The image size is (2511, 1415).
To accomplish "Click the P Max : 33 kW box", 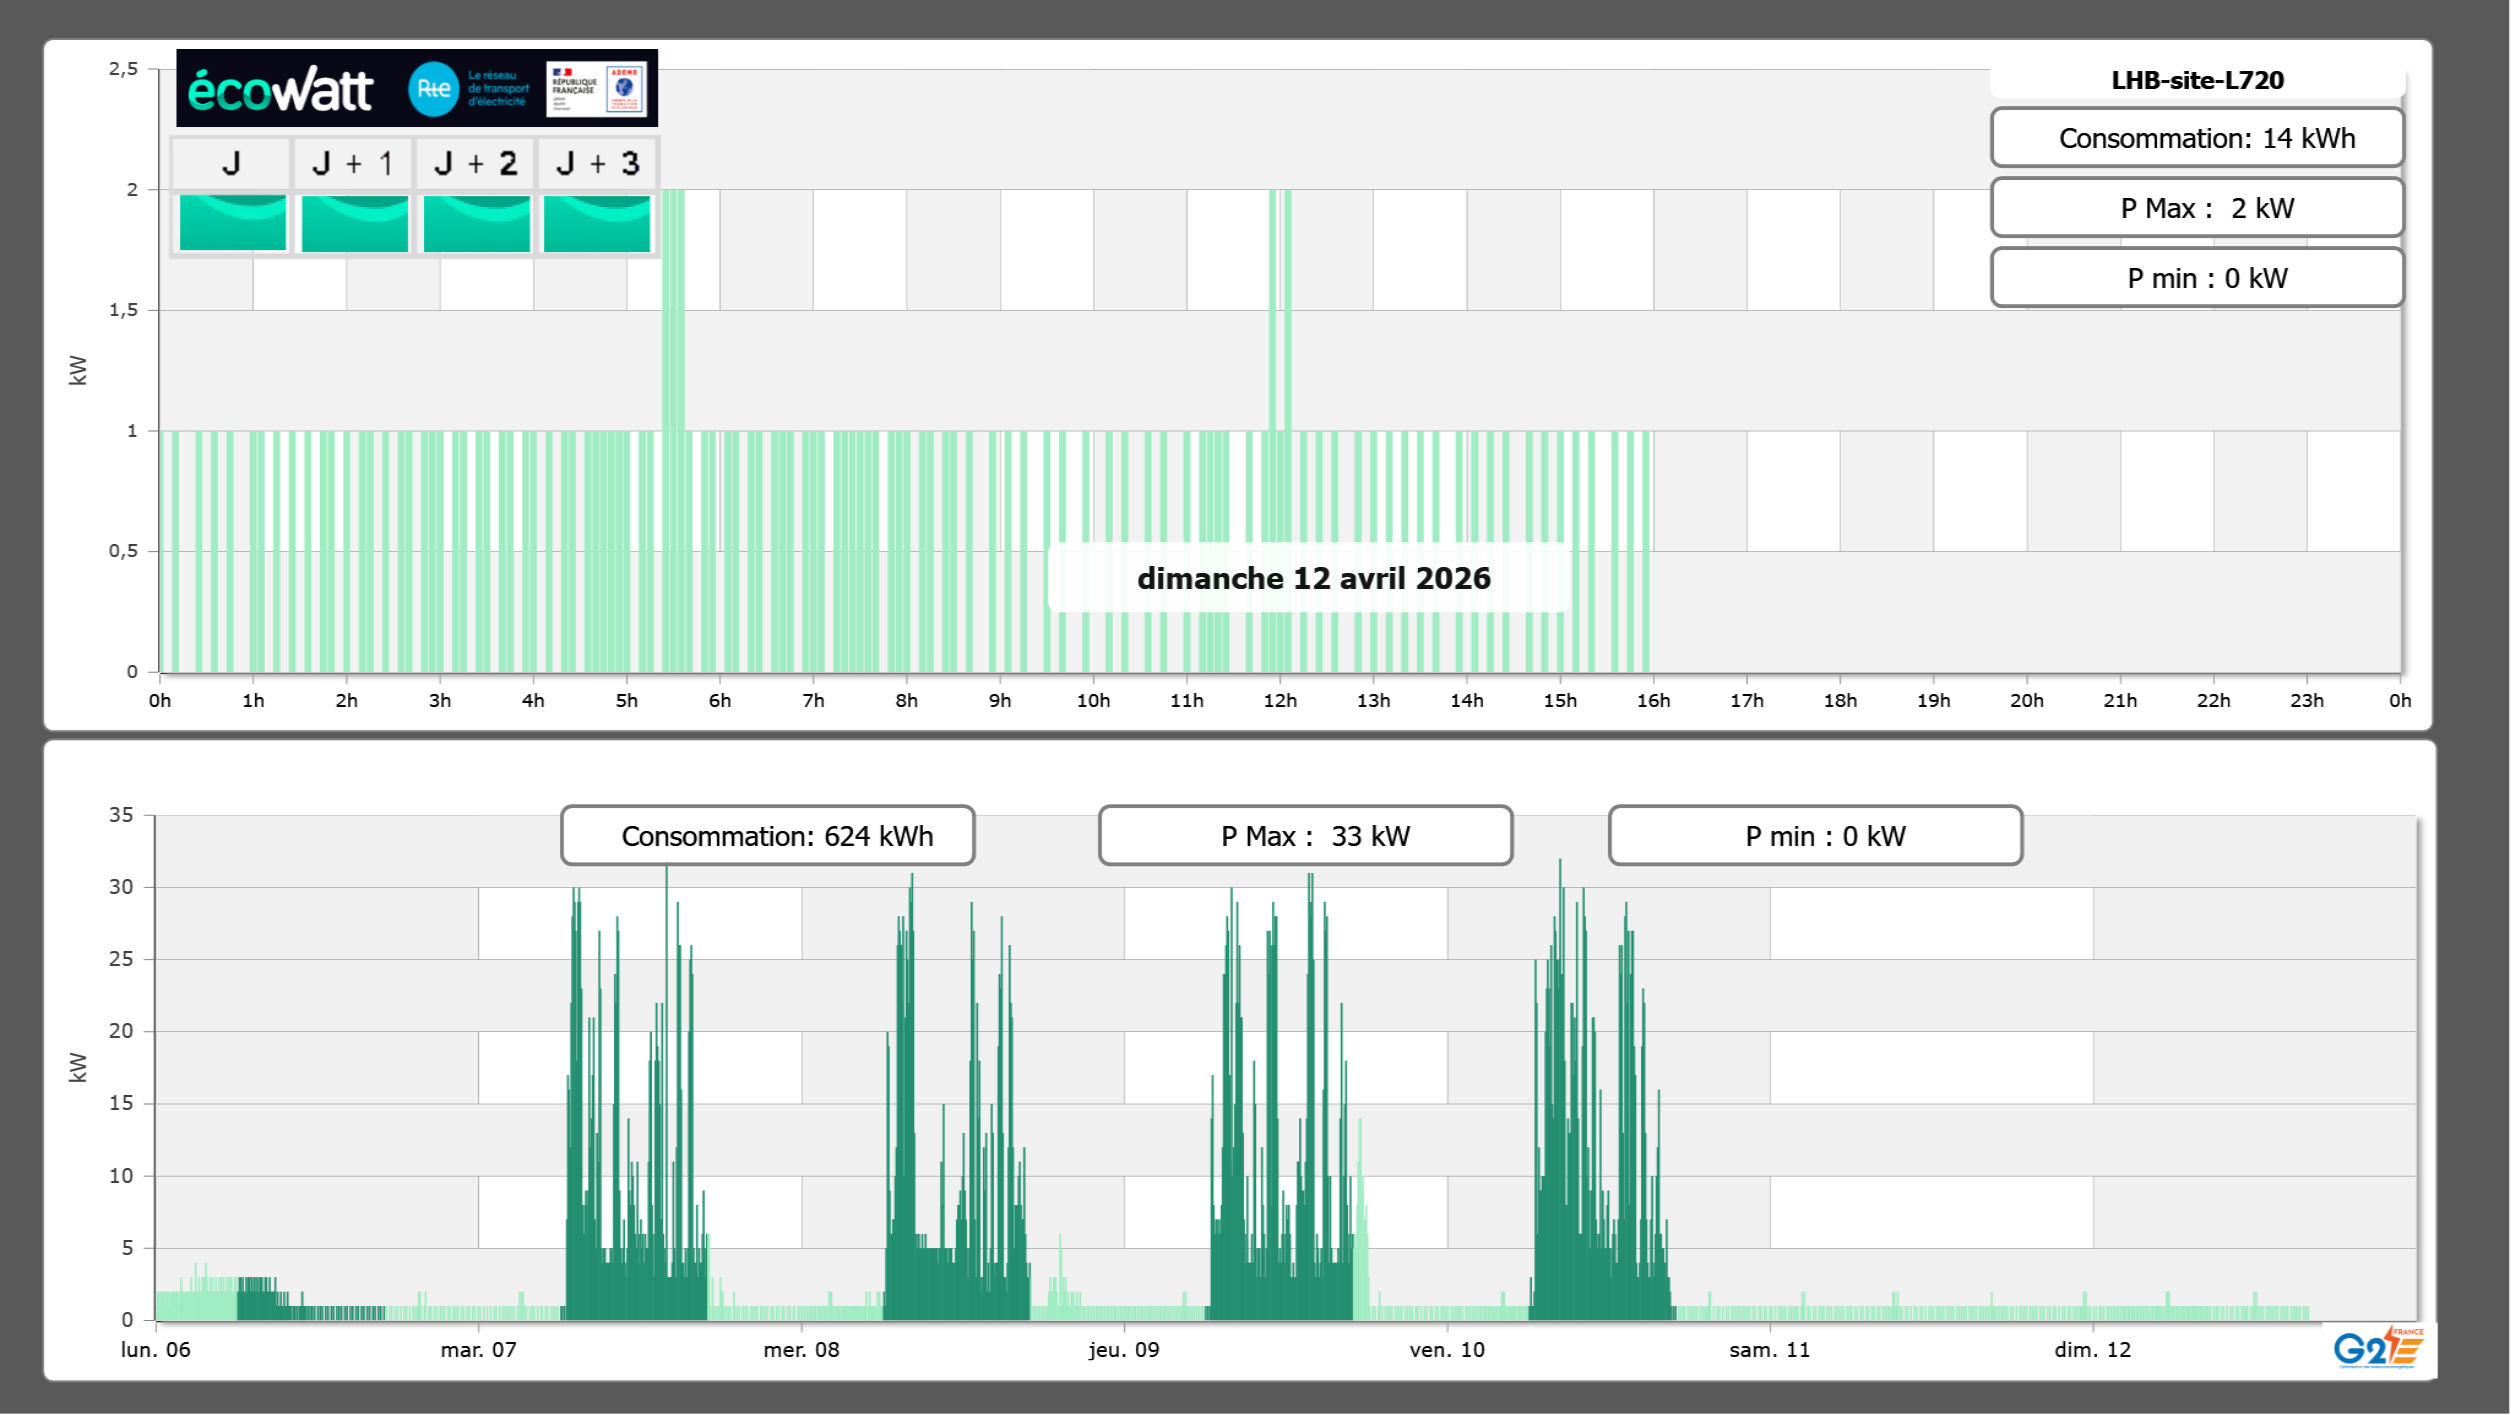I will (1305, 836).
